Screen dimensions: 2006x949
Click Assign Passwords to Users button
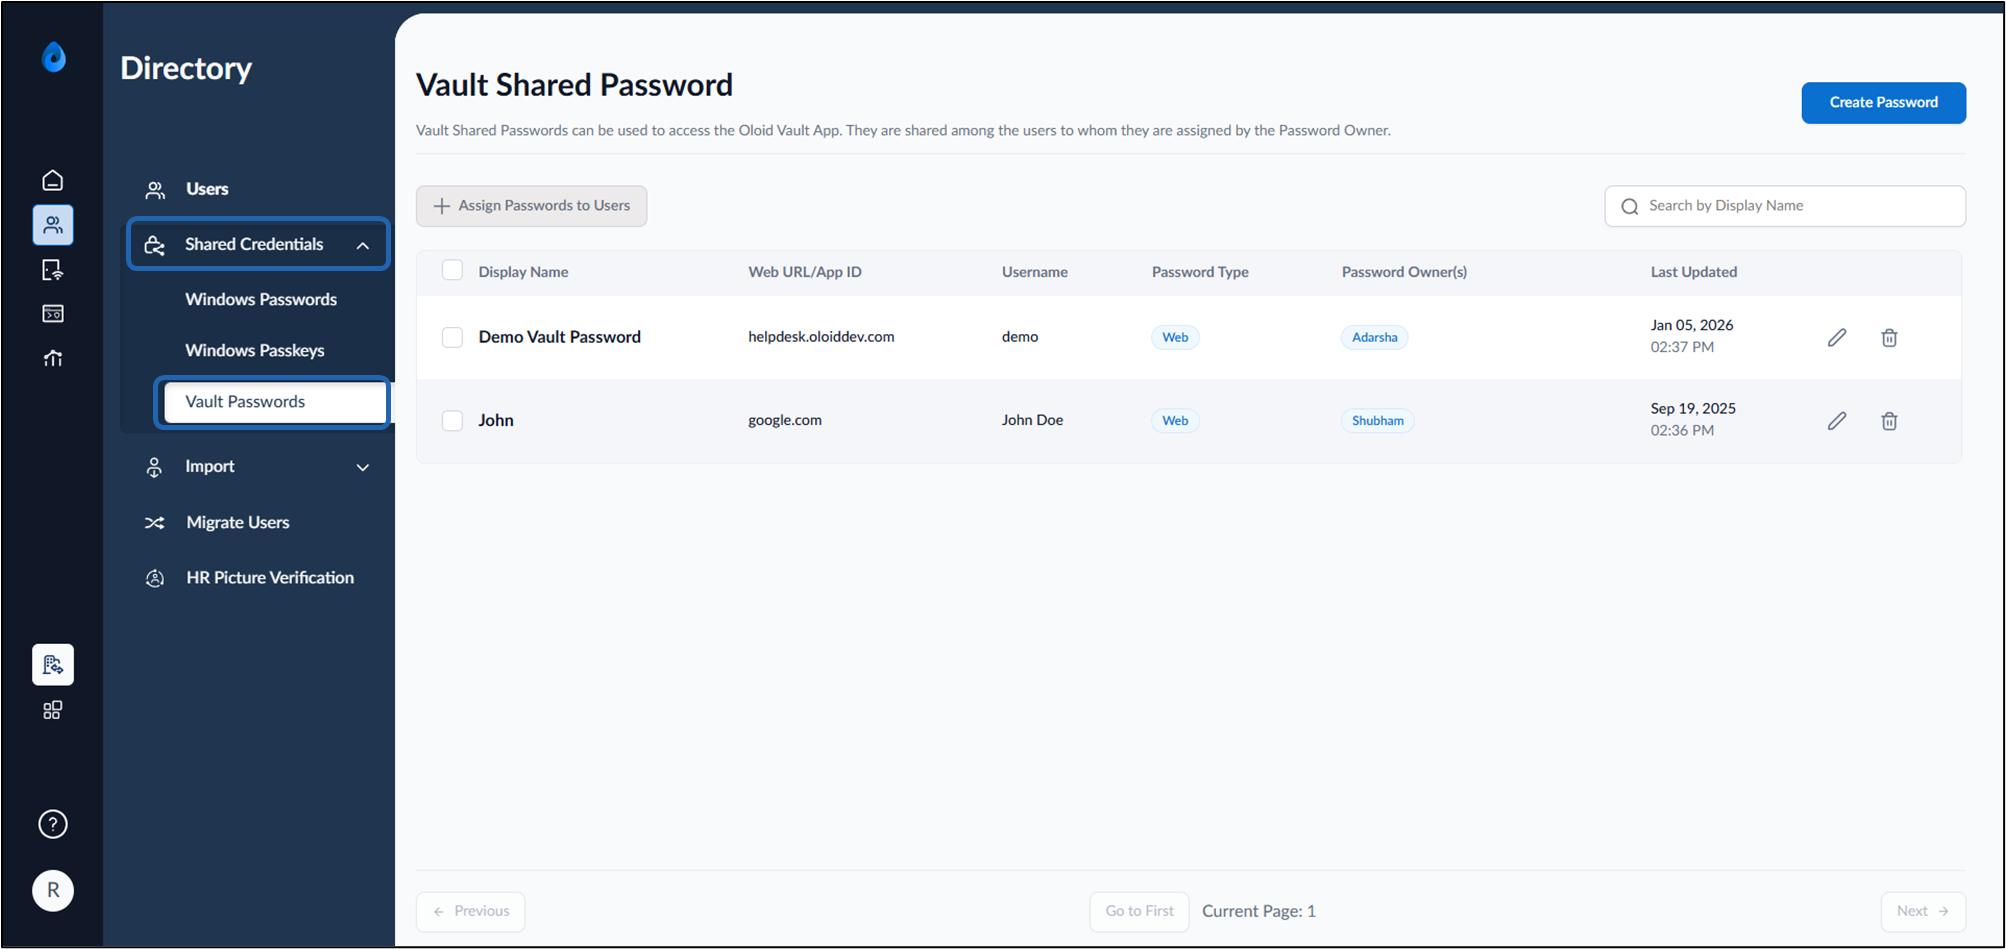click(x=531, y=206)
